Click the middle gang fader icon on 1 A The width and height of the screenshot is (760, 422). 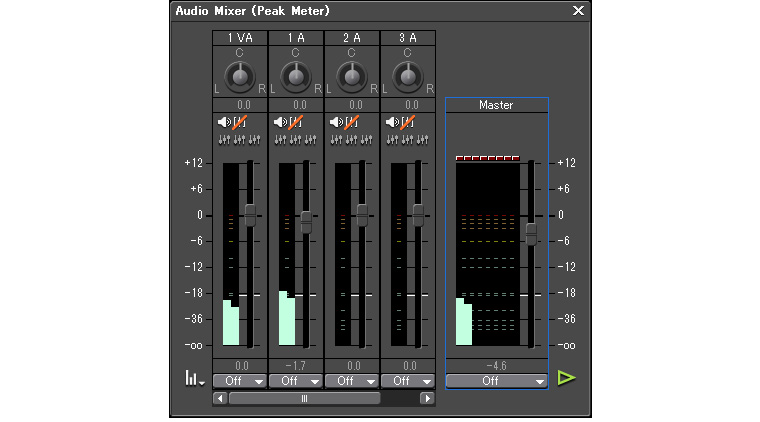click(x=295, y=140)
